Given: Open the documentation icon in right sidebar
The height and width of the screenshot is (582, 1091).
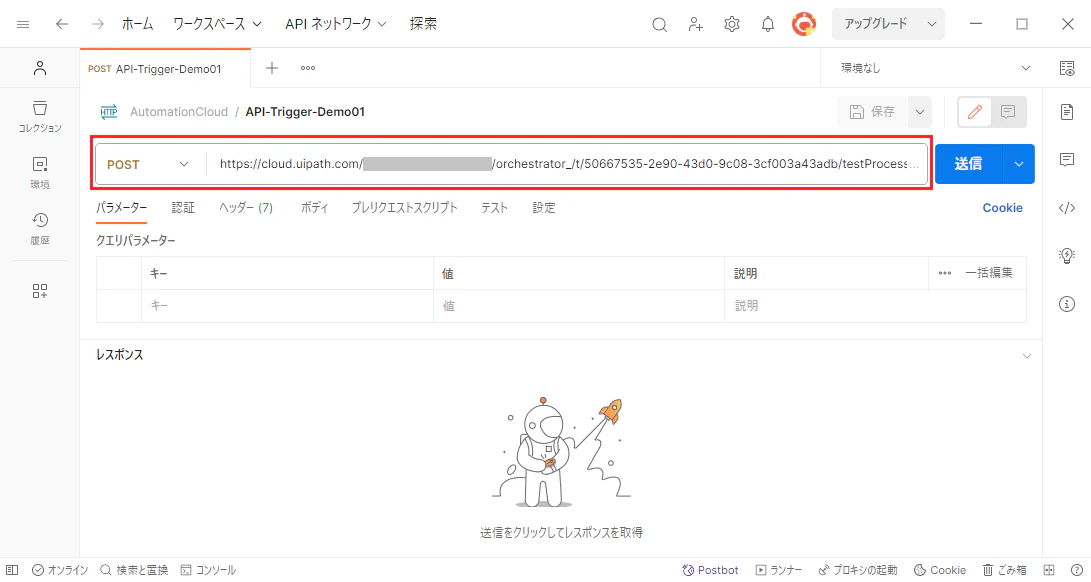Looking at the screenshot, I should (x=1067, y=112).
